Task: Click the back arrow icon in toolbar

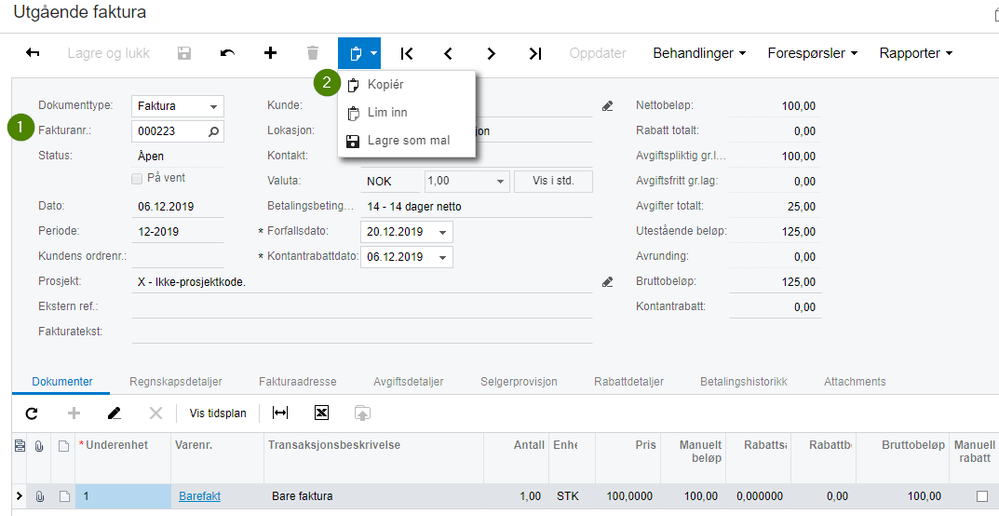Action: 33,53
